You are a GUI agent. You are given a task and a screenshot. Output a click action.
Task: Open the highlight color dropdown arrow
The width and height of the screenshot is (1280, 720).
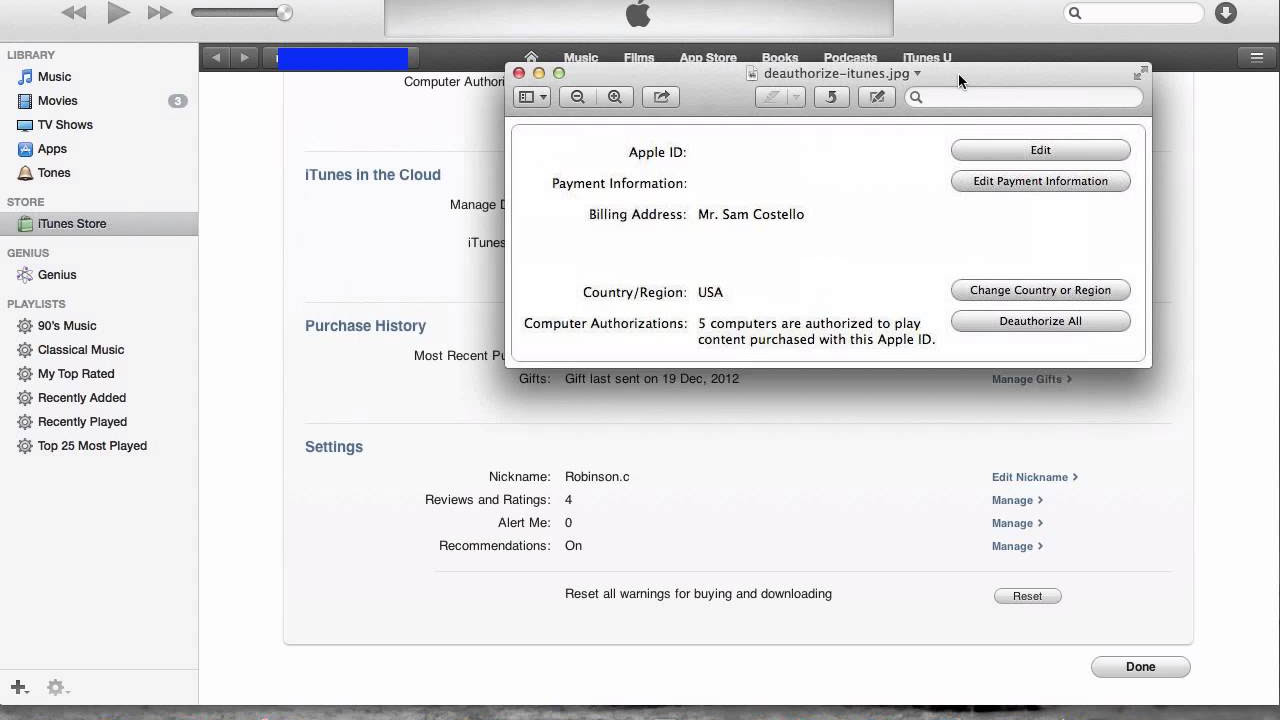pos(797,97)
